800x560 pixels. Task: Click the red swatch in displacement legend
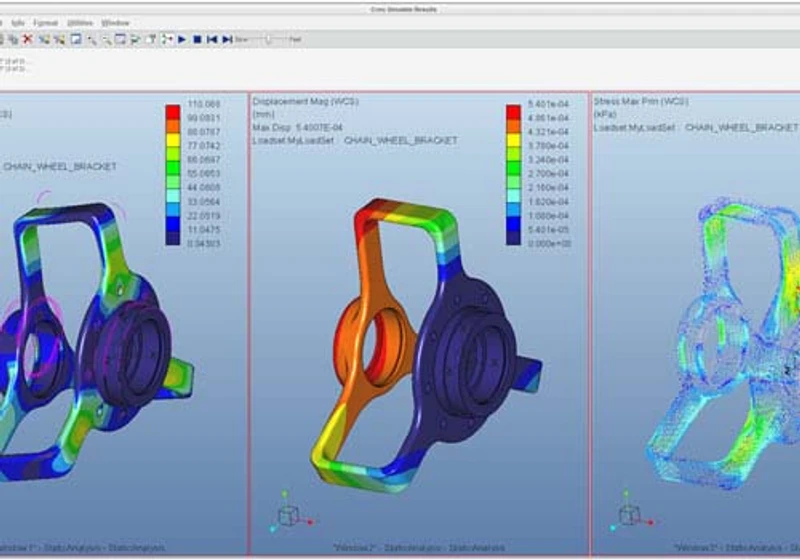[x=513, y=112]
